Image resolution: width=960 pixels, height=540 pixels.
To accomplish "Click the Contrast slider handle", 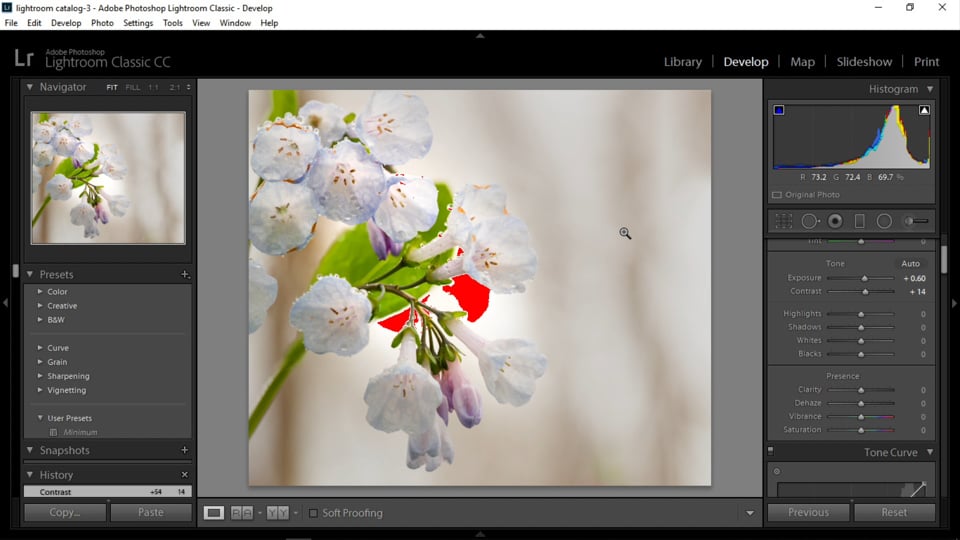I will (x=865, y=291).
